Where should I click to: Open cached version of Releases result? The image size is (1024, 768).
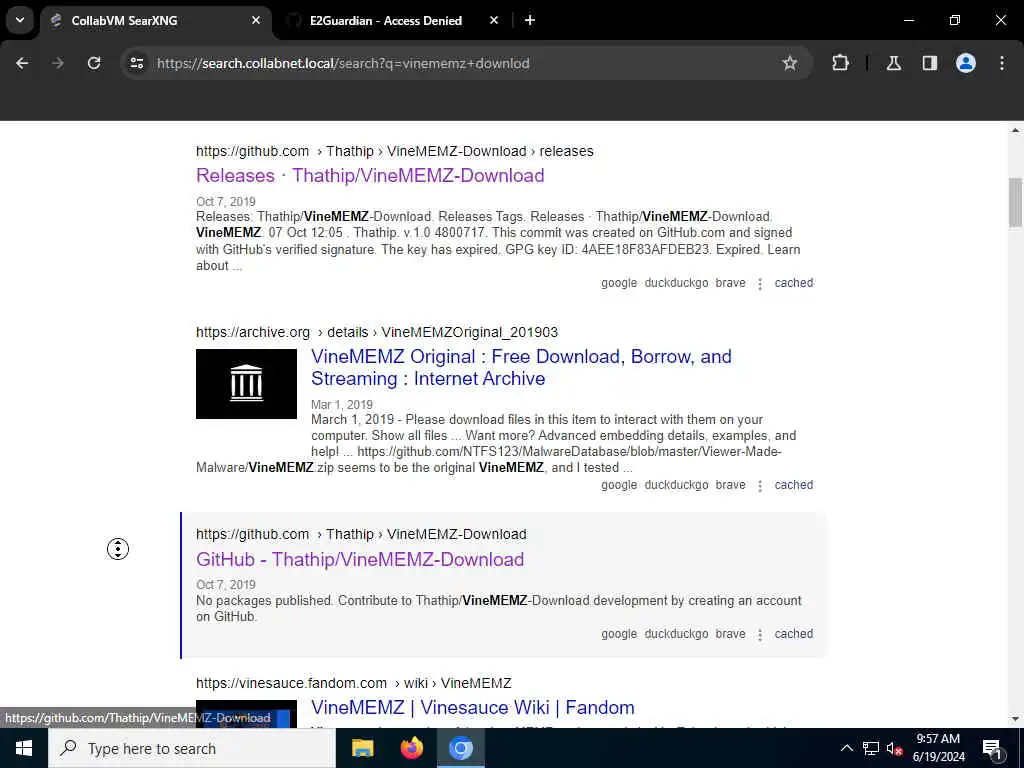(x=793, y=283)
